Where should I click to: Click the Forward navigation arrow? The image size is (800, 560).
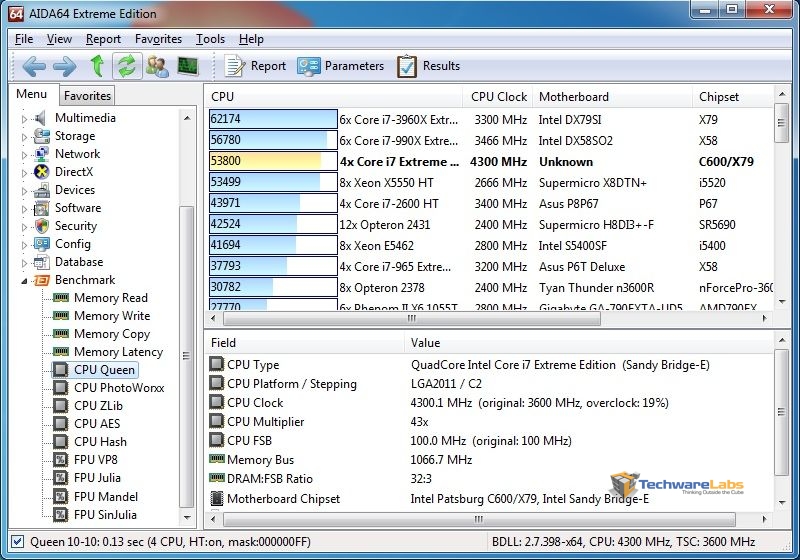pyautogui.click(x=64, y=67)
